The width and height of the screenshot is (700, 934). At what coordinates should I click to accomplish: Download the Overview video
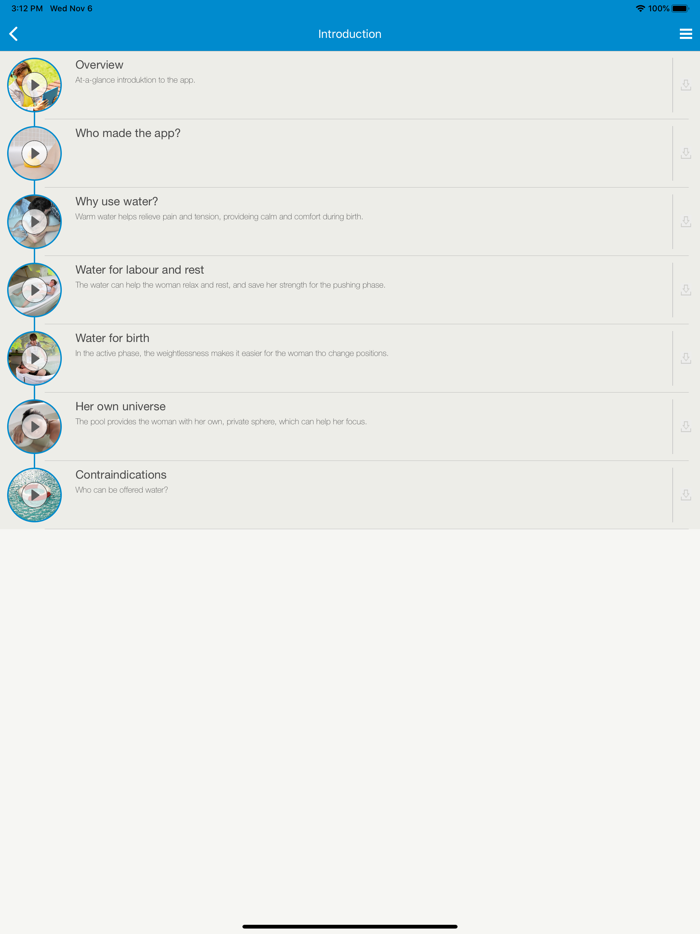click(686, 85)
